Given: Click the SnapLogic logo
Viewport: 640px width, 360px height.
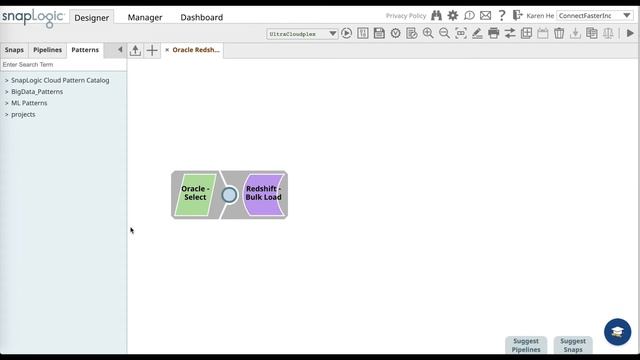Looking at the screenshot, I should 33,18.
